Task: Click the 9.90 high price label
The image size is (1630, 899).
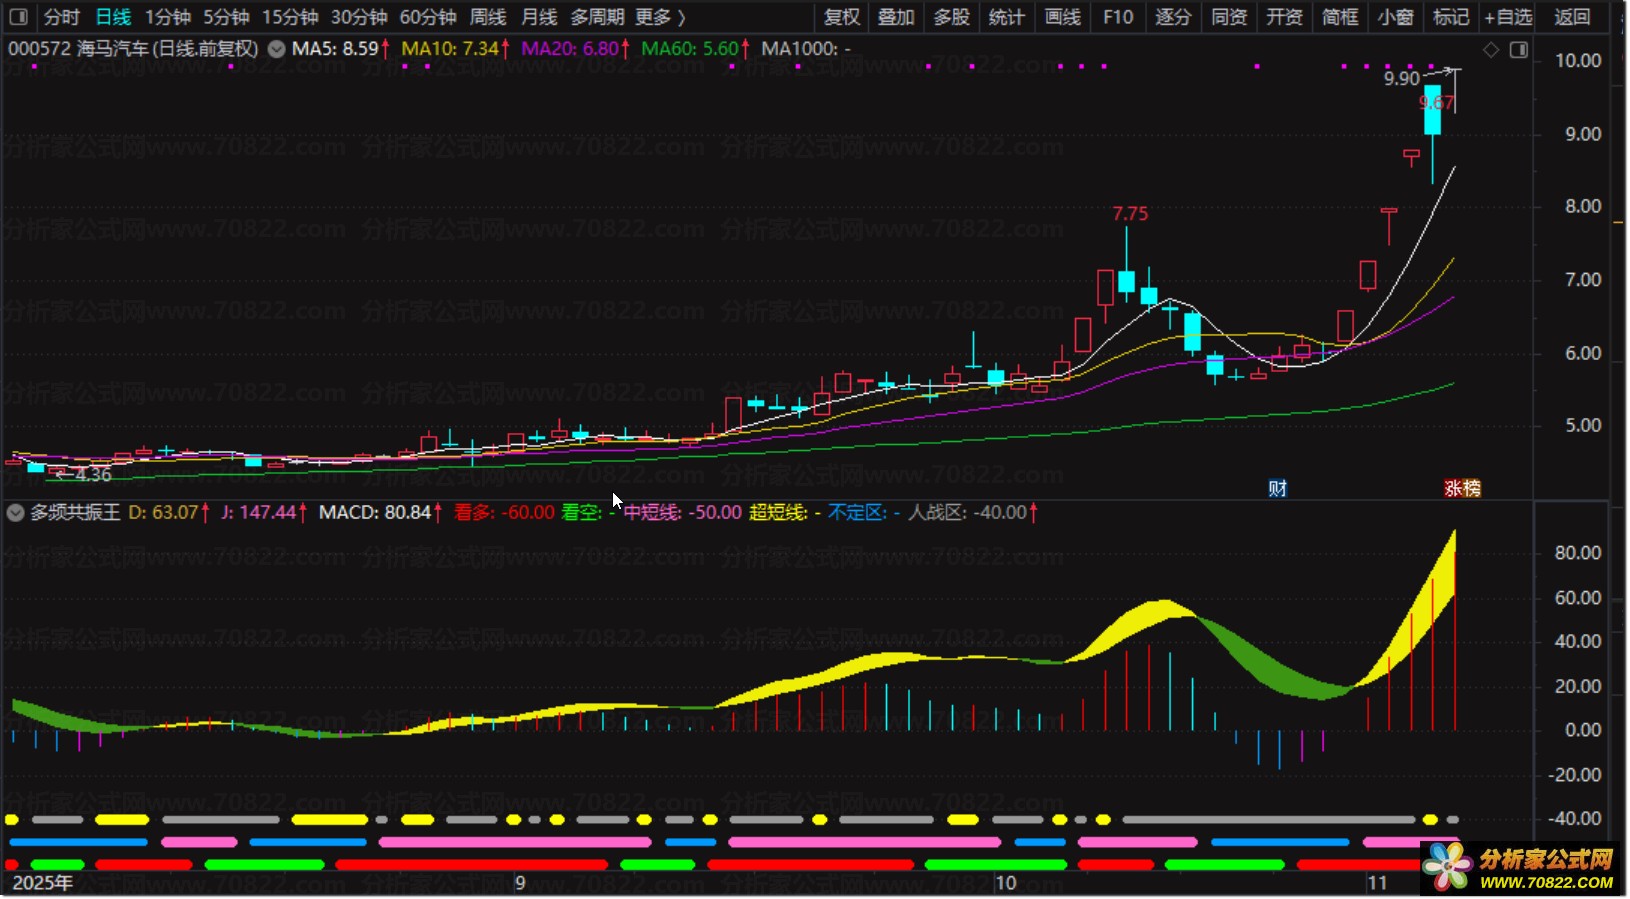Action: tap(1401, 79)
